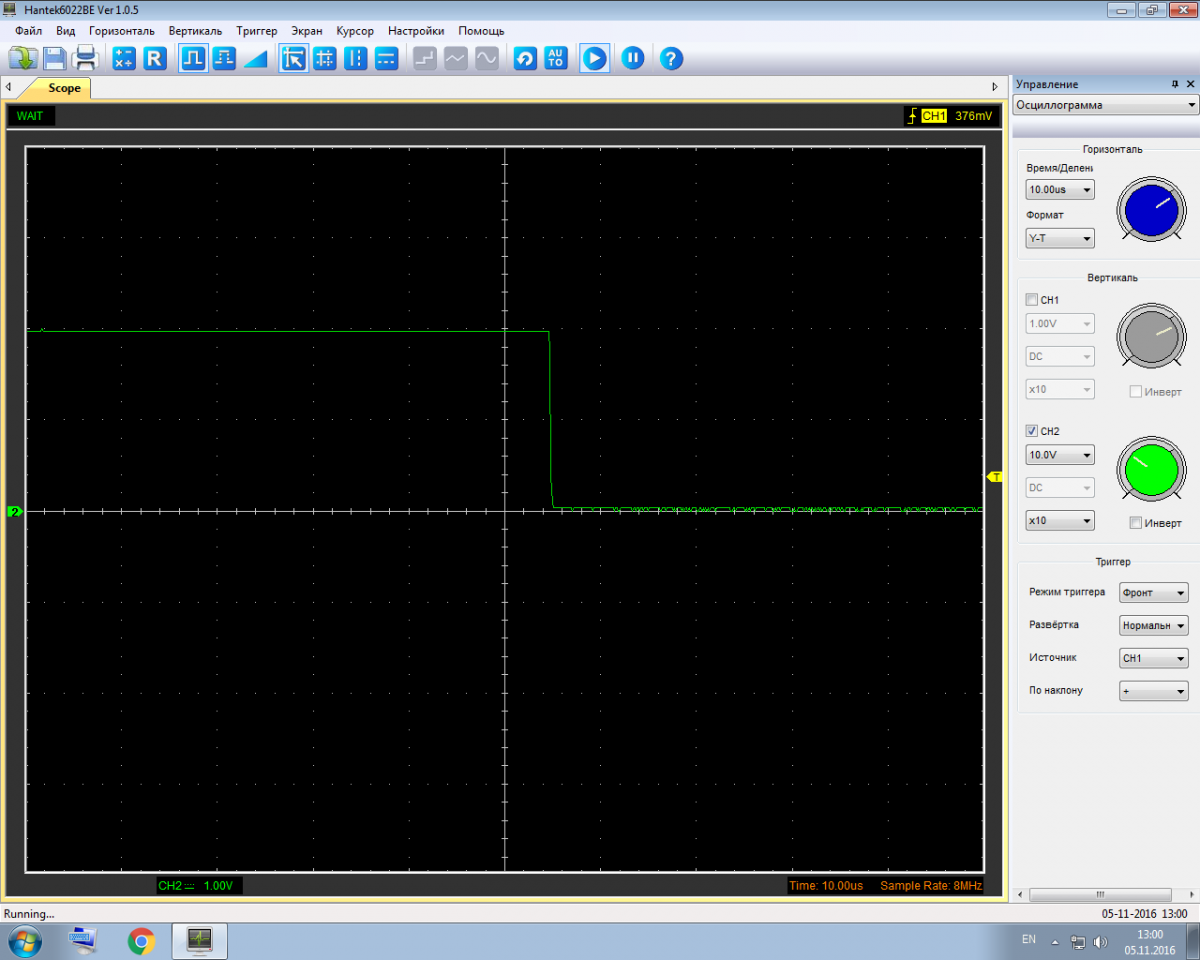Open the Развёртка Нормальн dropdown
The width and height of the screenshot is (1200, 960).
point(1154,625)
